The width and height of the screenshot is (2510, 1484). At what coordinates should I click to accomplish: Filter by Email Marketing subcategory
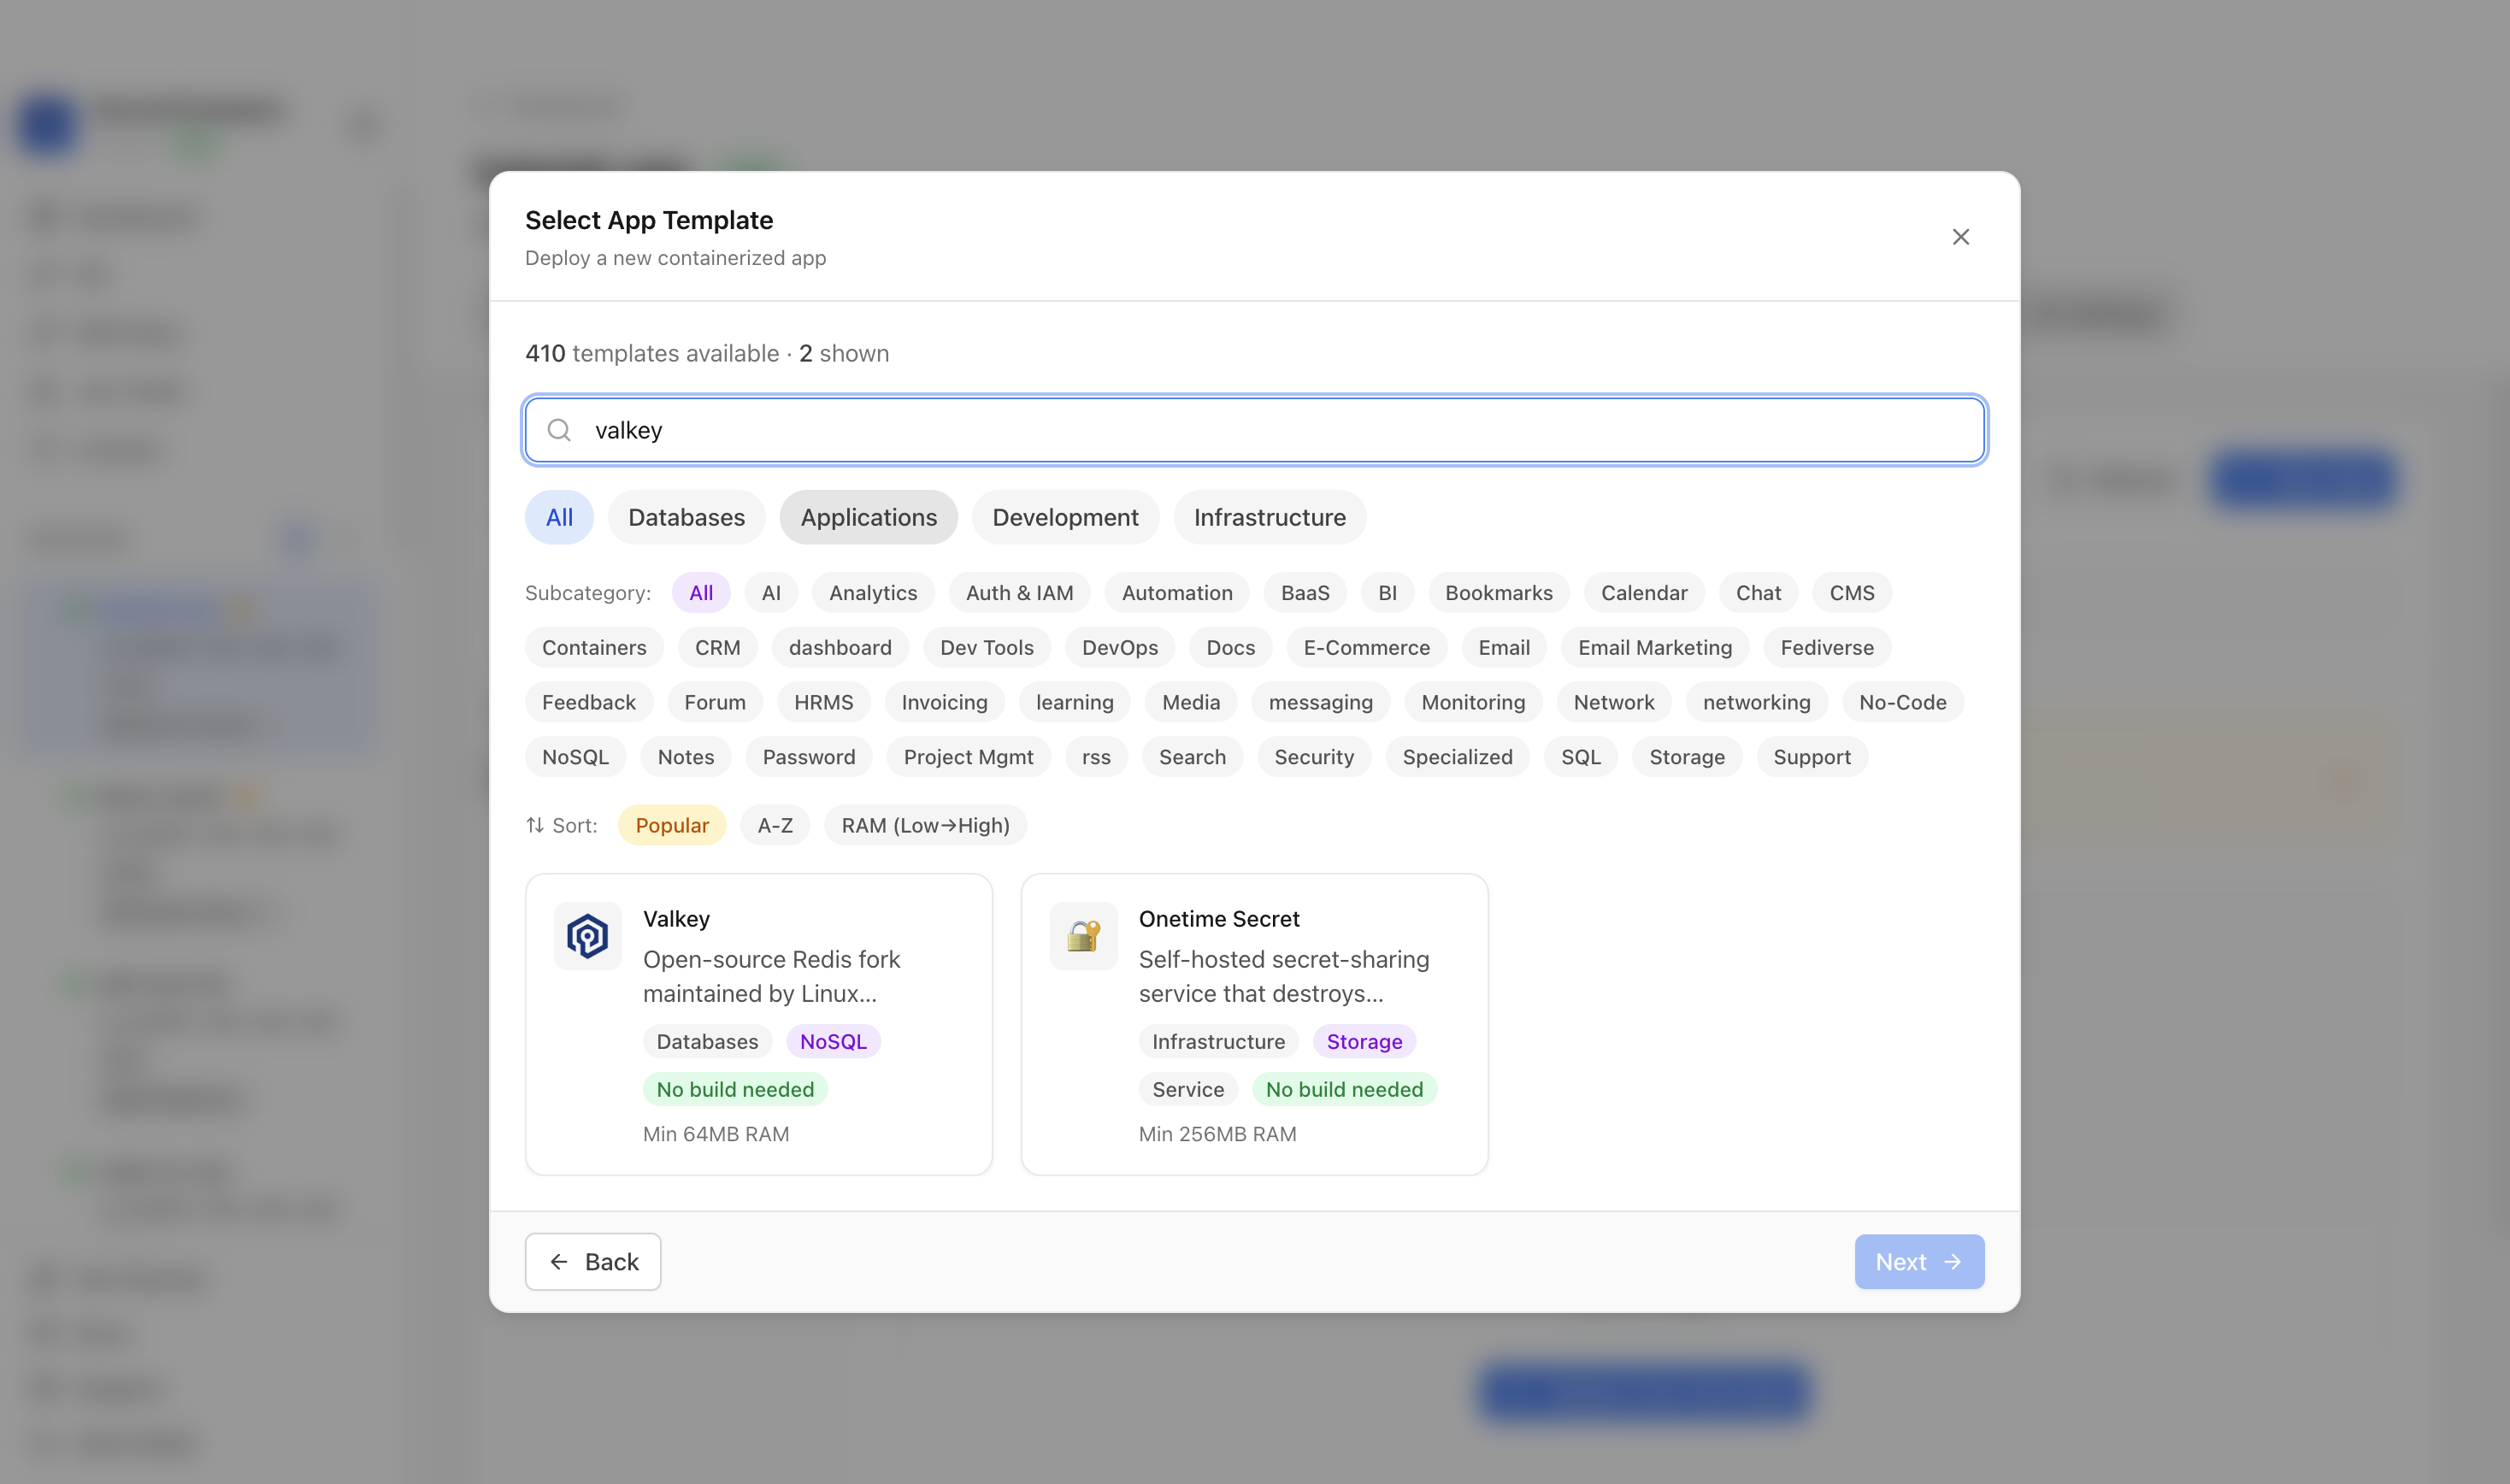tap(1654, 648)
